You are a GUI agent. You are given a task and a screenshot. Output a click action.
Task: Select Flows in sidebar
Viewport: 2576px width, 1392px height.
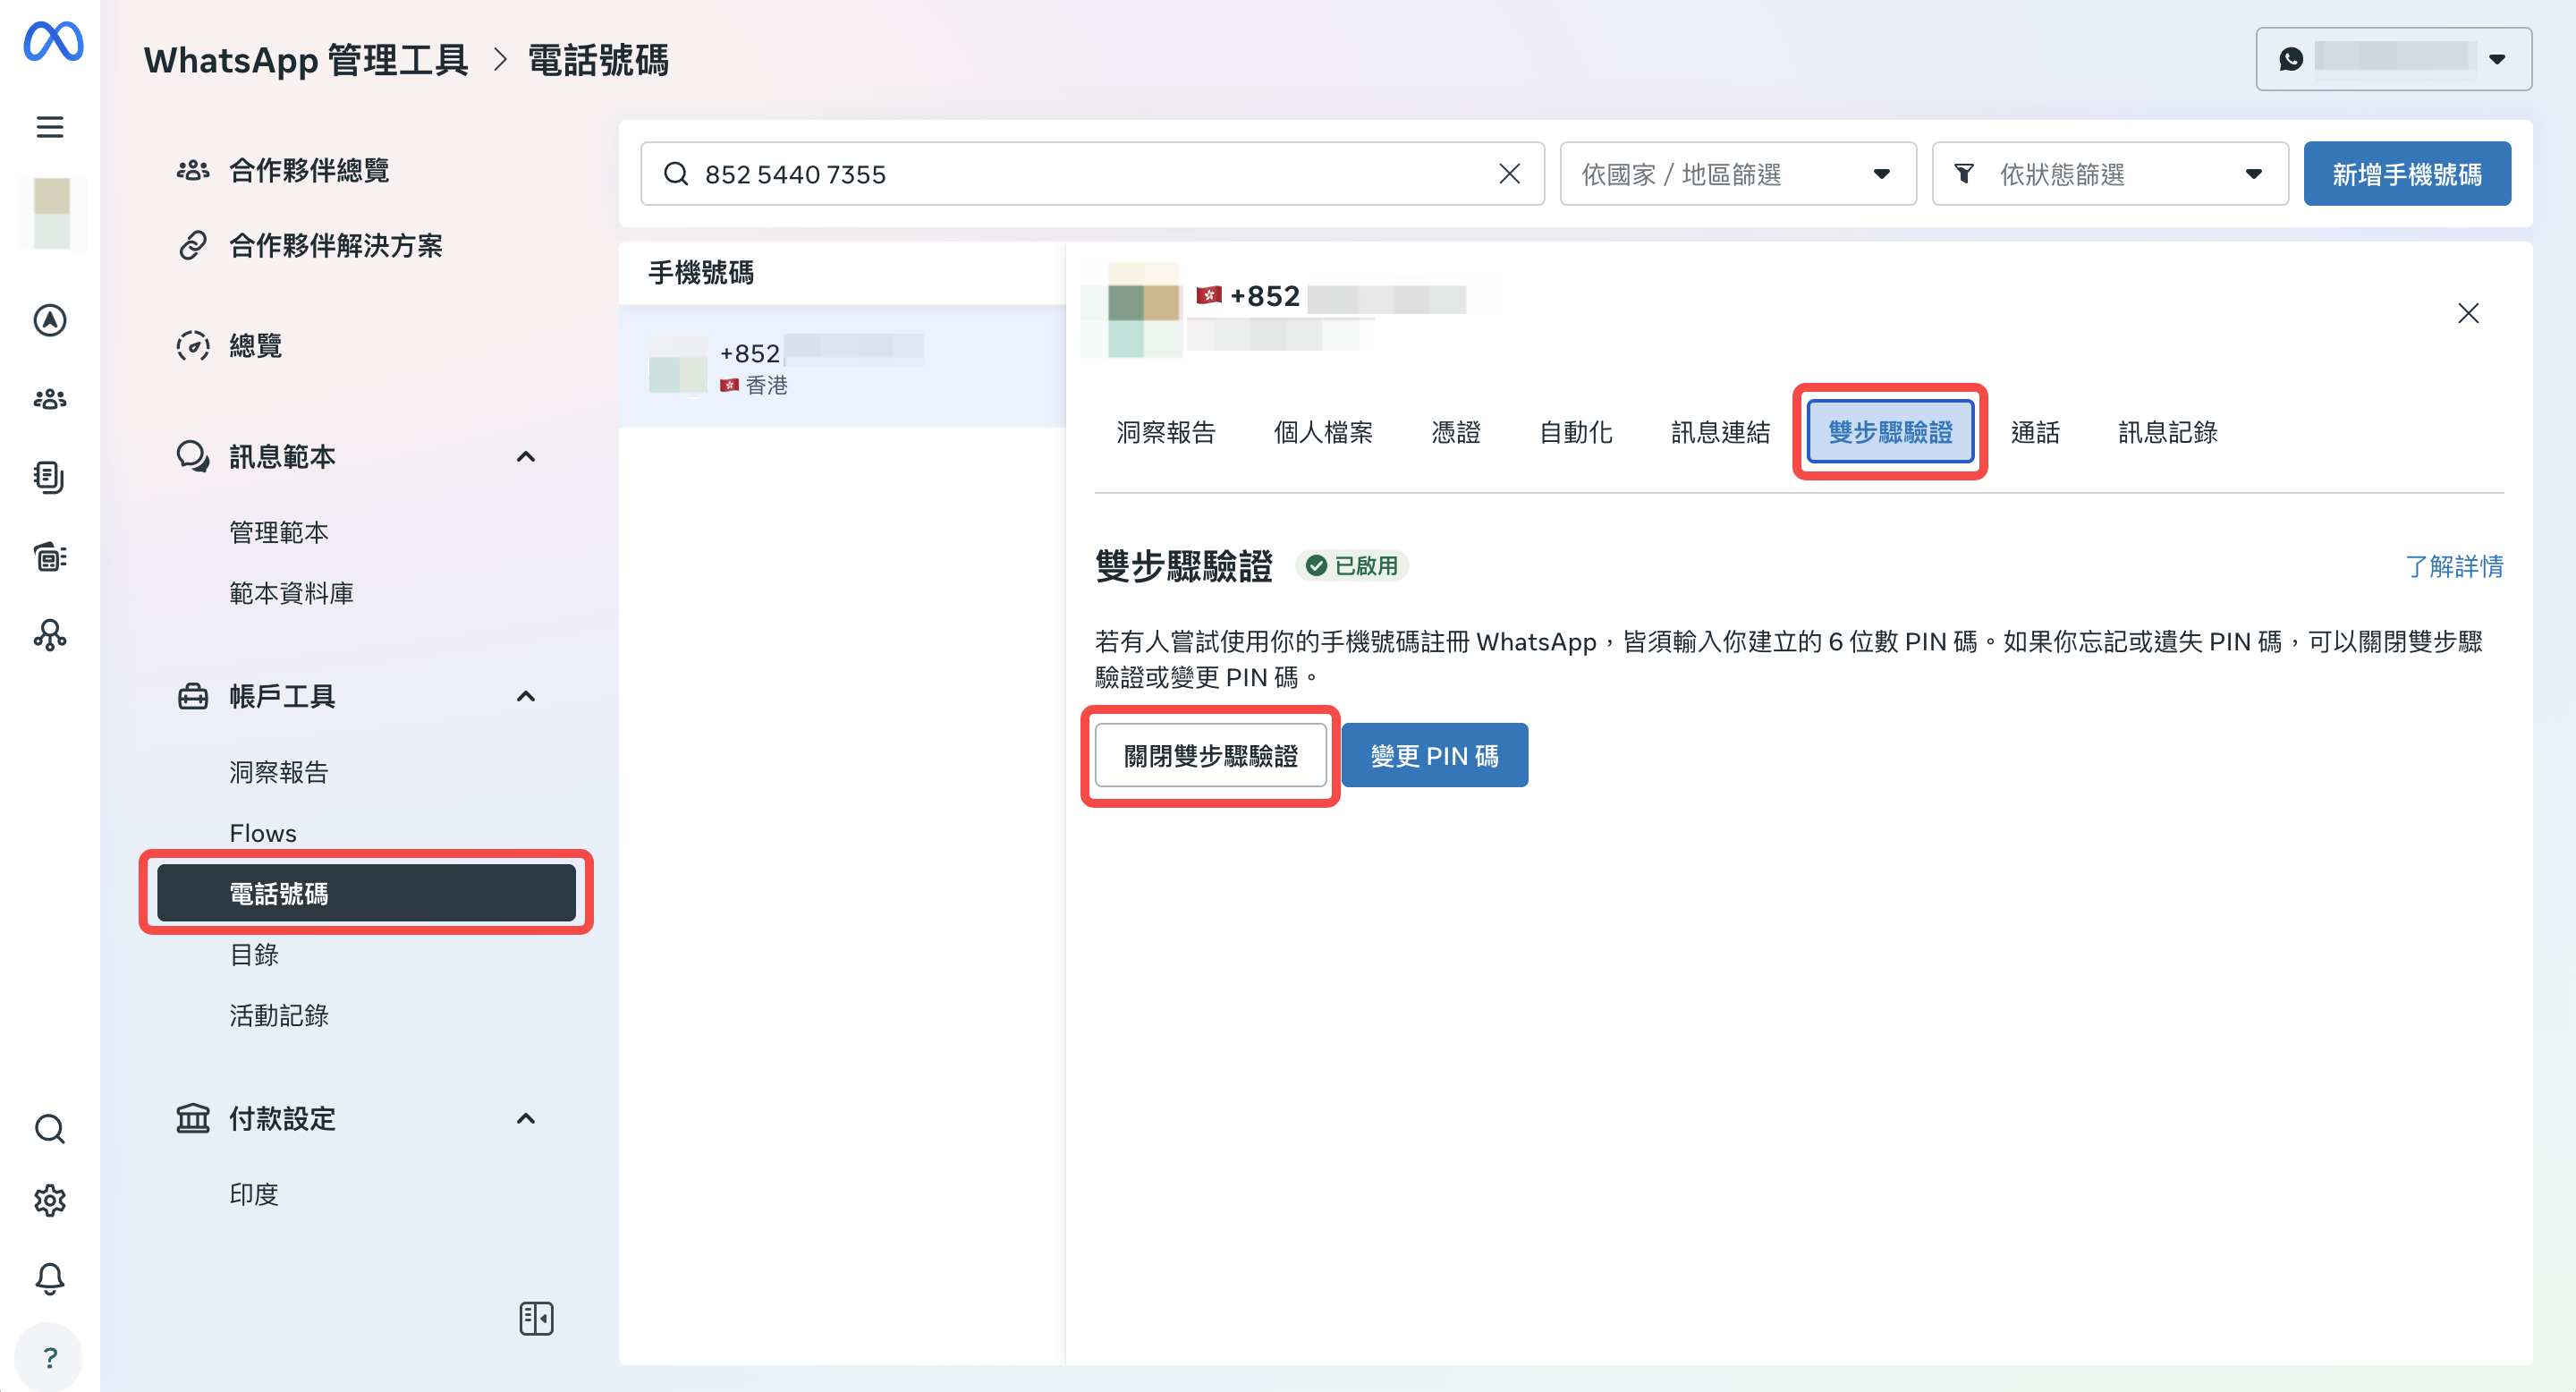pos(263,833)
